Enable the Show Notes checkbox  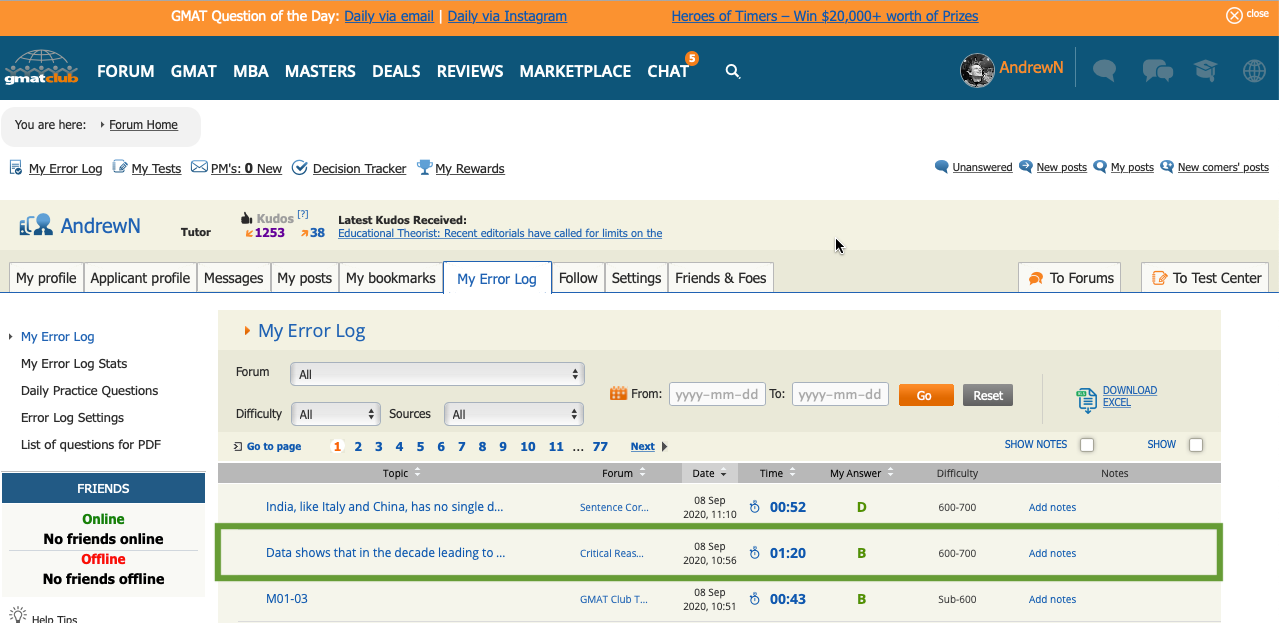(x=1087, y=445)
